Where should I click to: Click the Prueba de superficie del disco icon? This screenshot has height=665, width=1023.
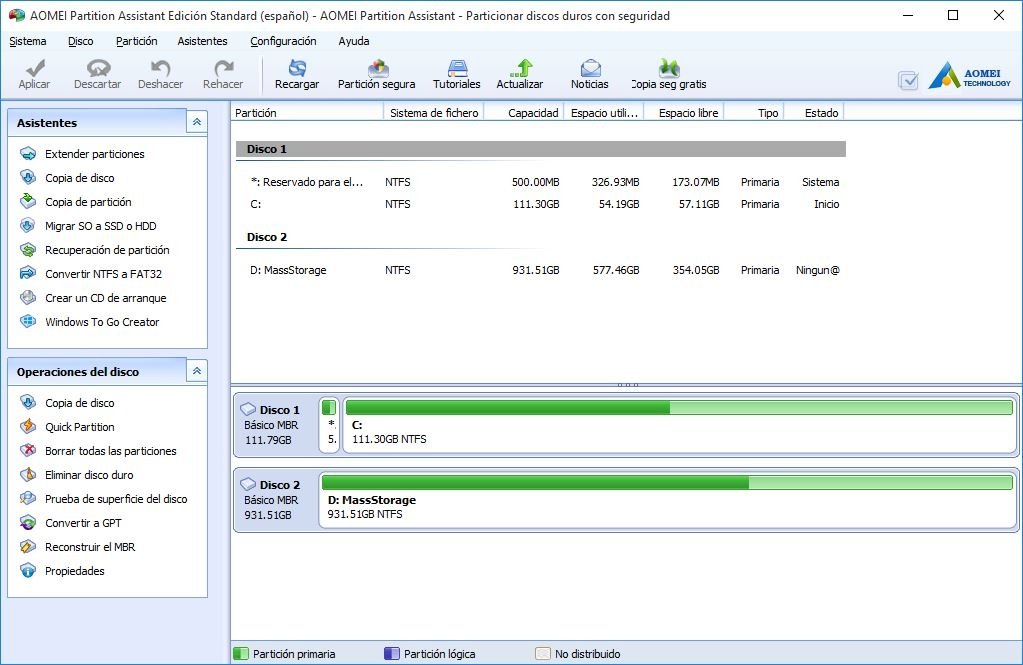pyautogui.click(x=28, y=499)
